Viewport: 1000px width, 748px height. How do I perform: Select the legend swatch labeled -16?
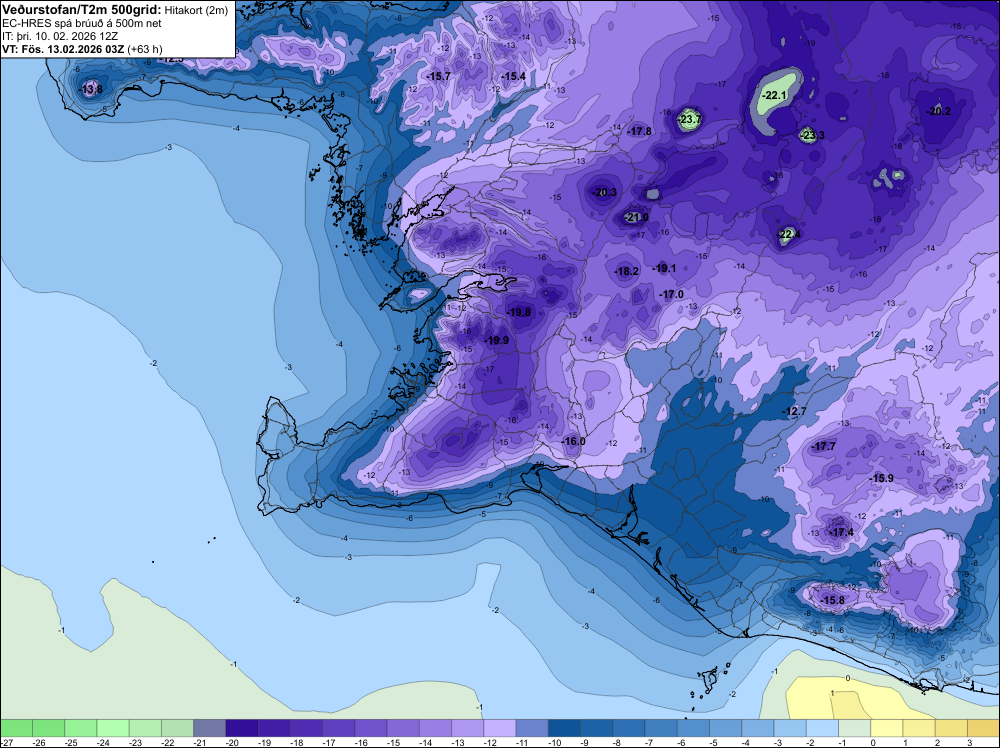coord(371,728)
